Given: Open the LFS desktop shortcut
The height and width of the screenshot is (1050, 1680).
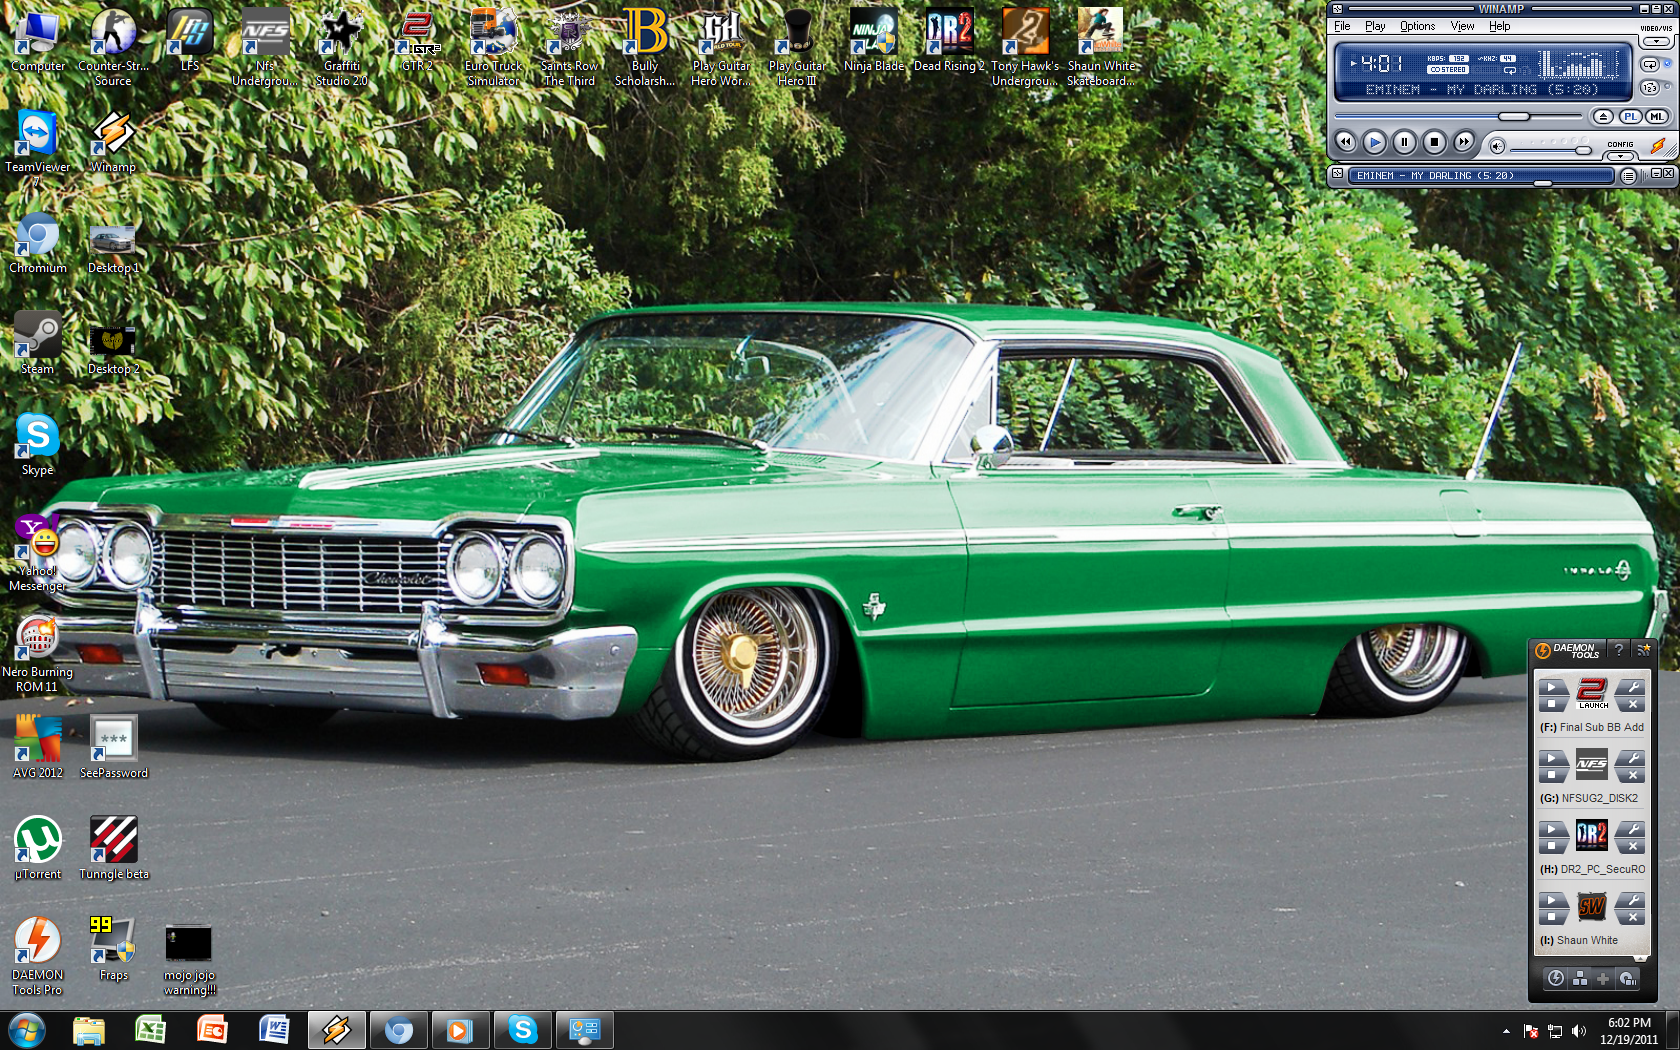Looking at the screenshot, I should (190, 40).
